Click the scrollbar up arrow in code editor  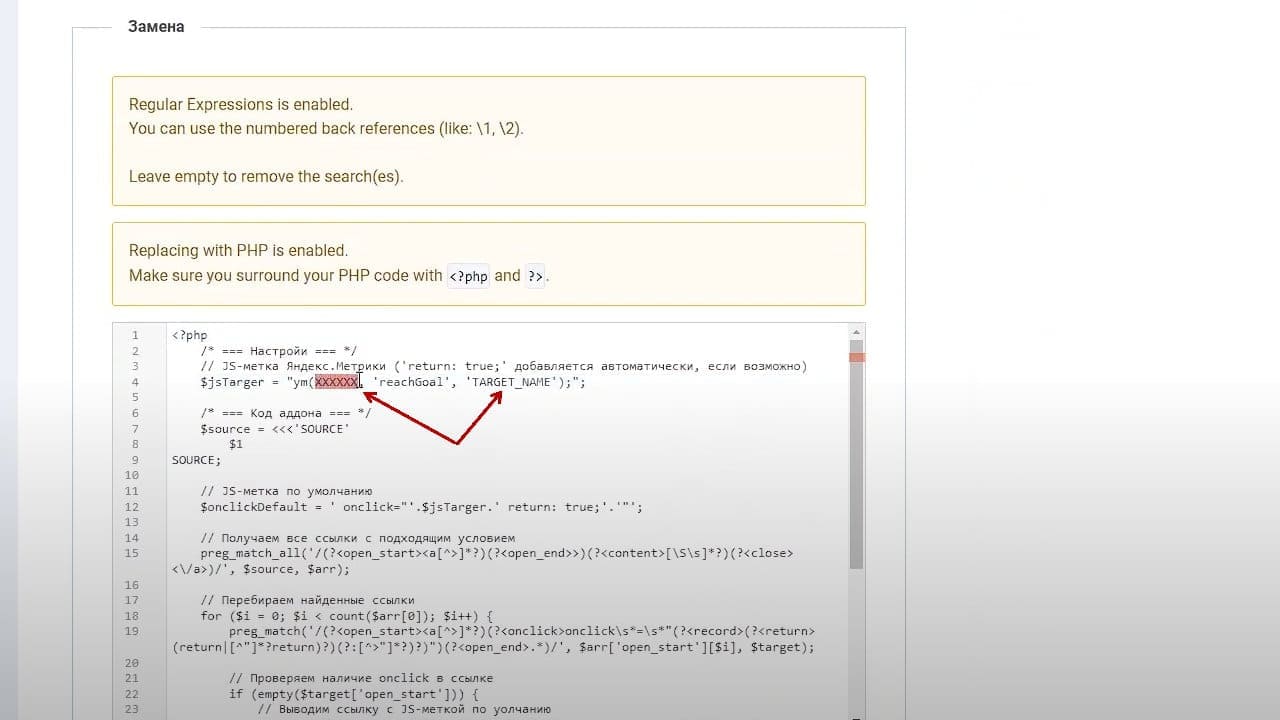(x=856, y=331)
